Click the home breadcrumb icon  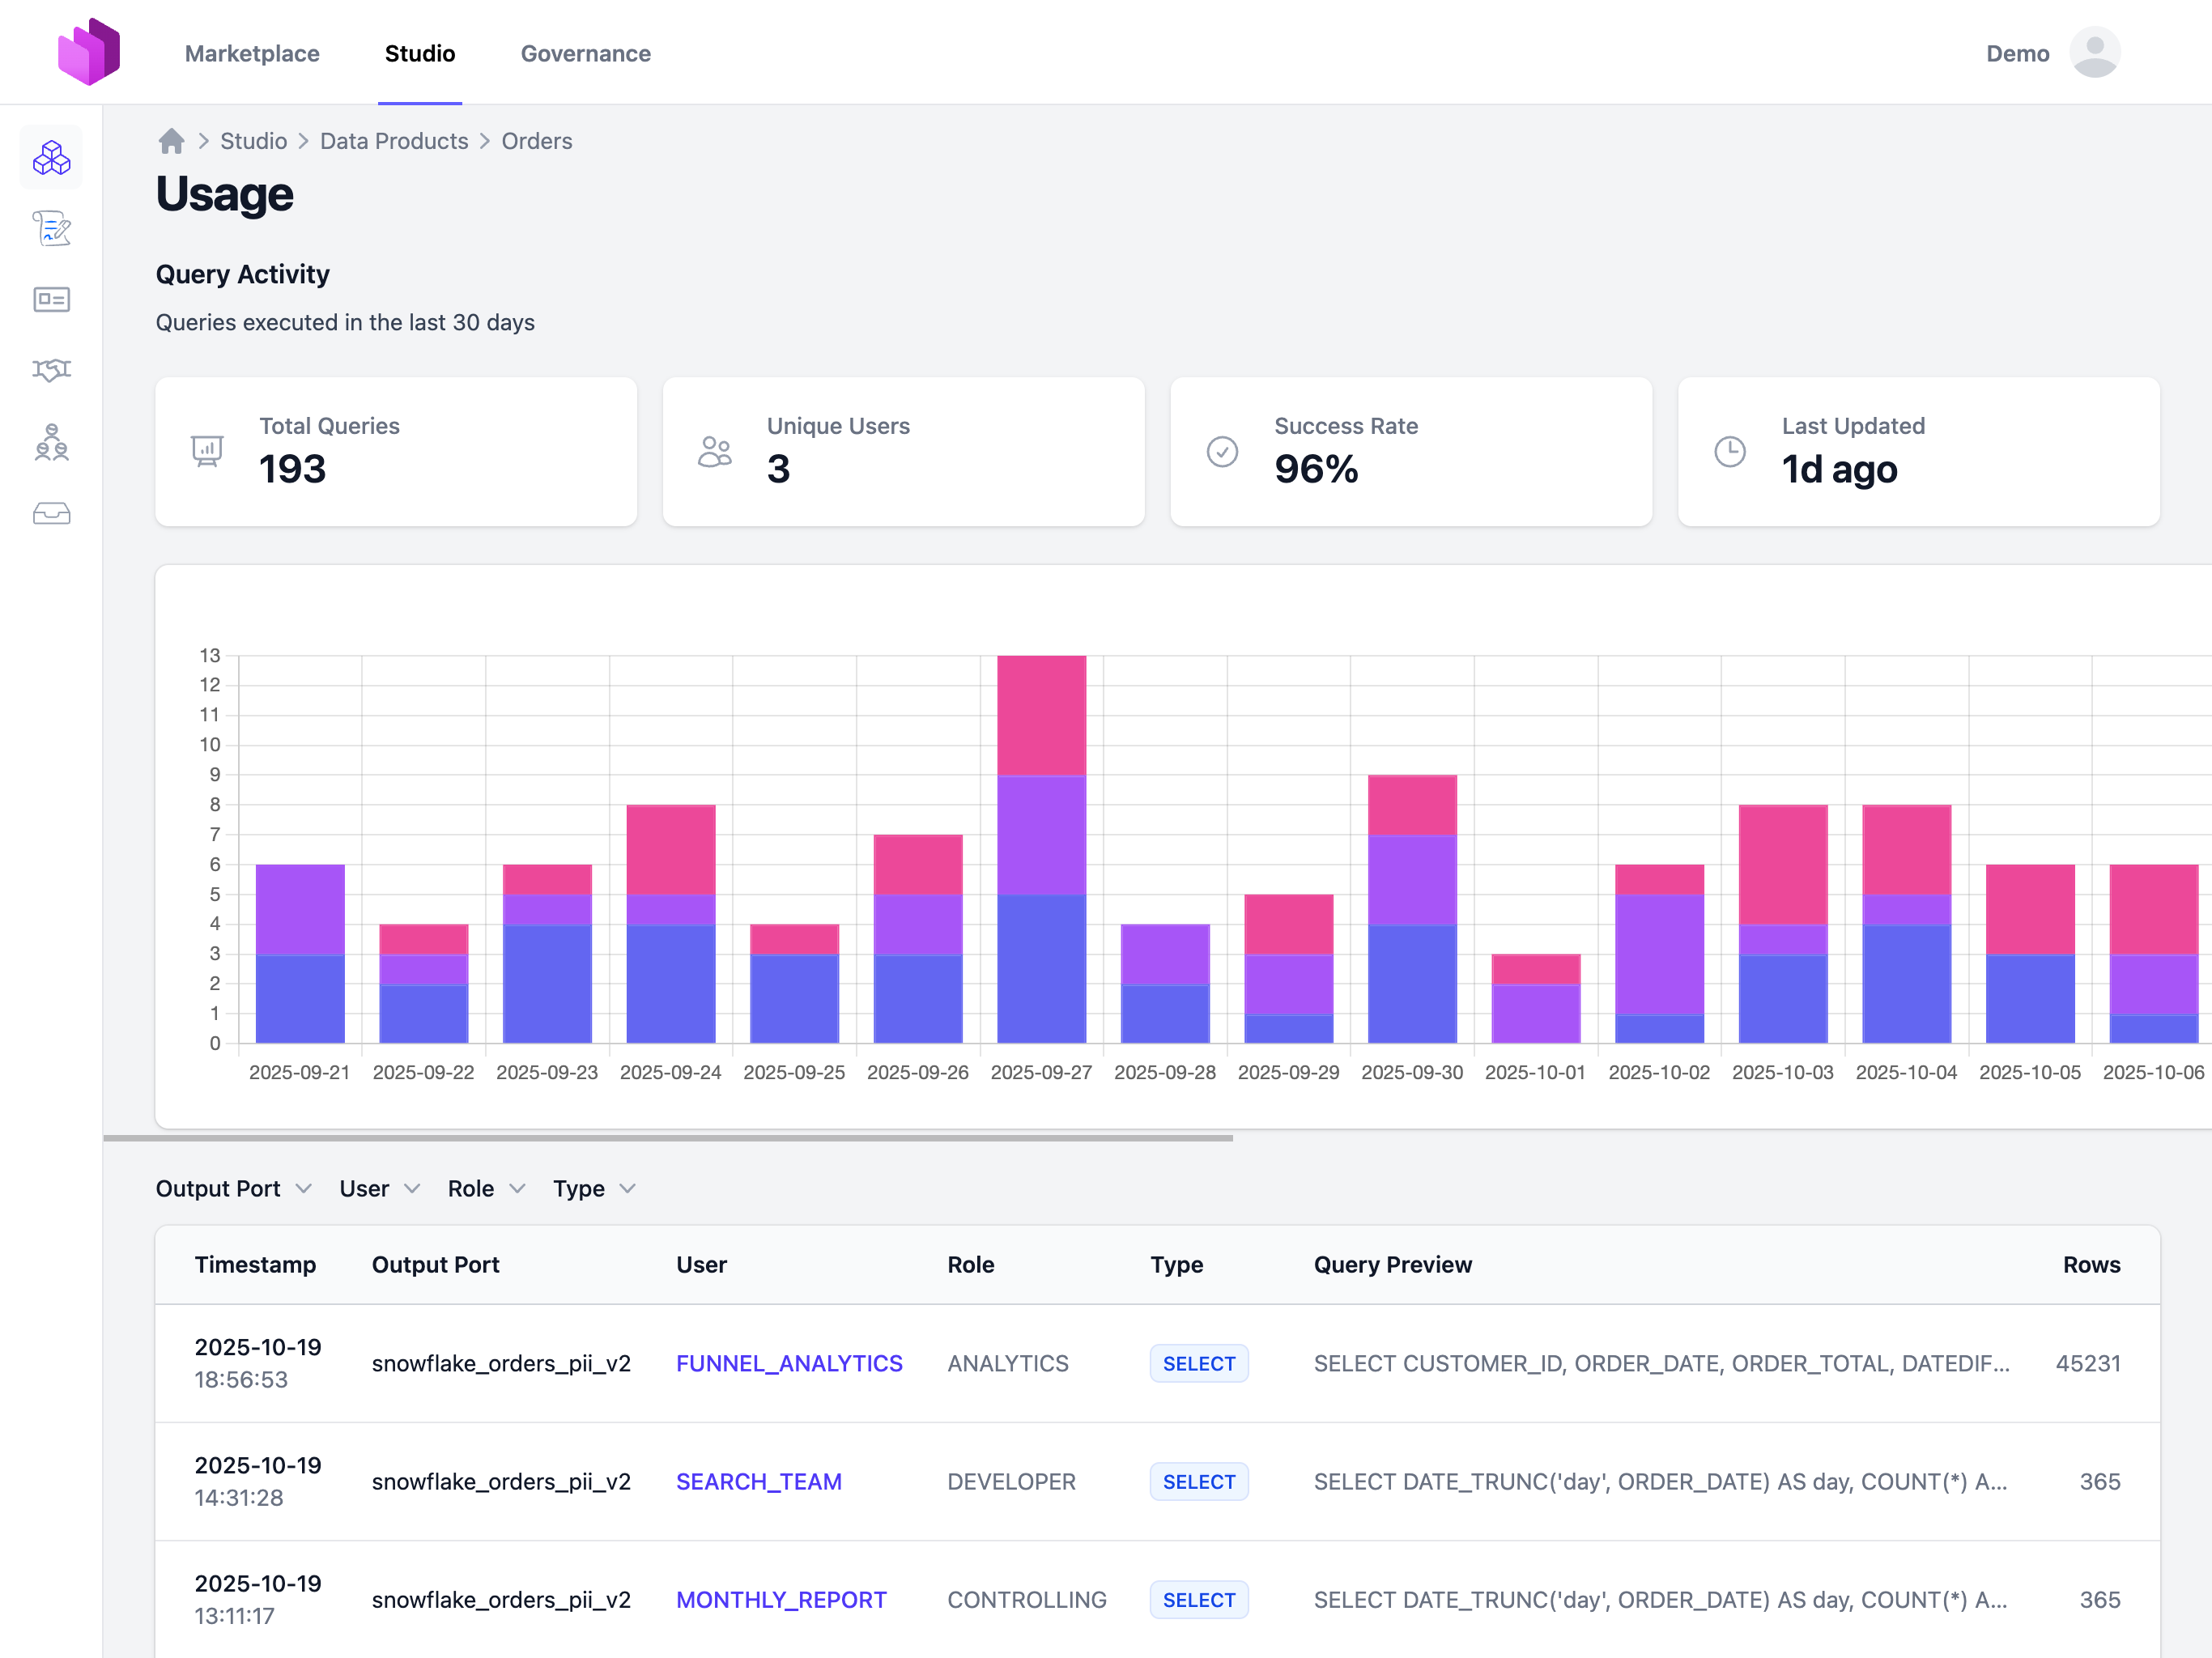pyautogui.click(x=171, y=141)
